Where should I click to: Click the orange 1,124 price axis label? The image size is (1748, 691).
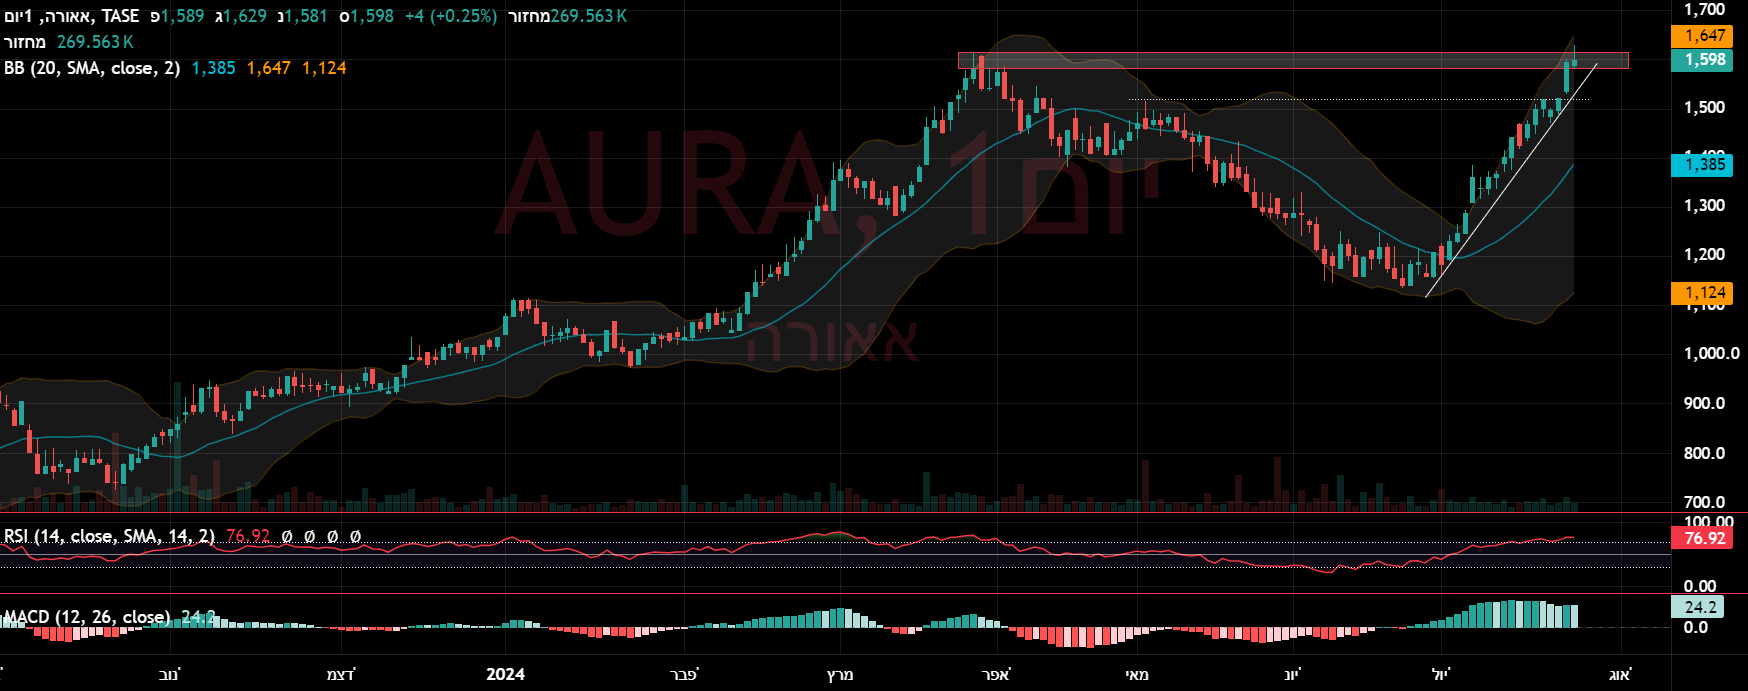coord(1701,293)
